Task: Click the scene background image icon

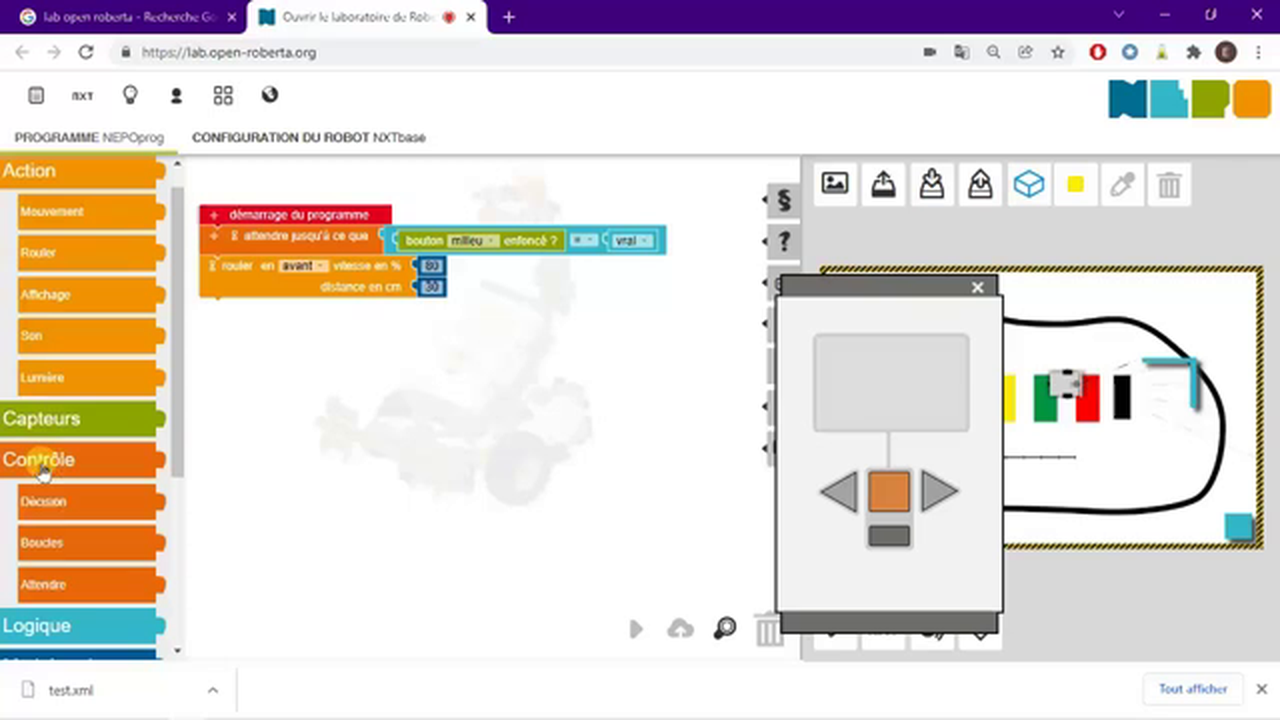Action: (835, 184)
